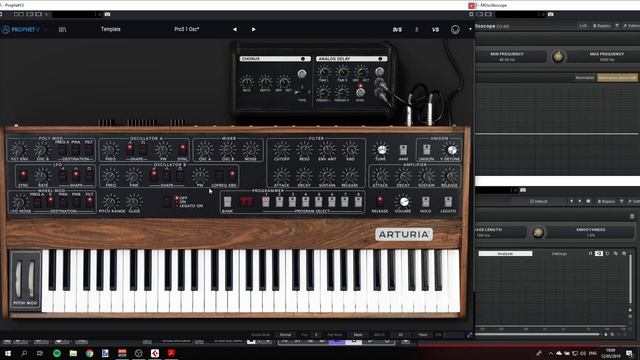Open the MIDI settings icon in Prophet toolbar
Viewport: 640px width, 360px height.
[455, 29]
